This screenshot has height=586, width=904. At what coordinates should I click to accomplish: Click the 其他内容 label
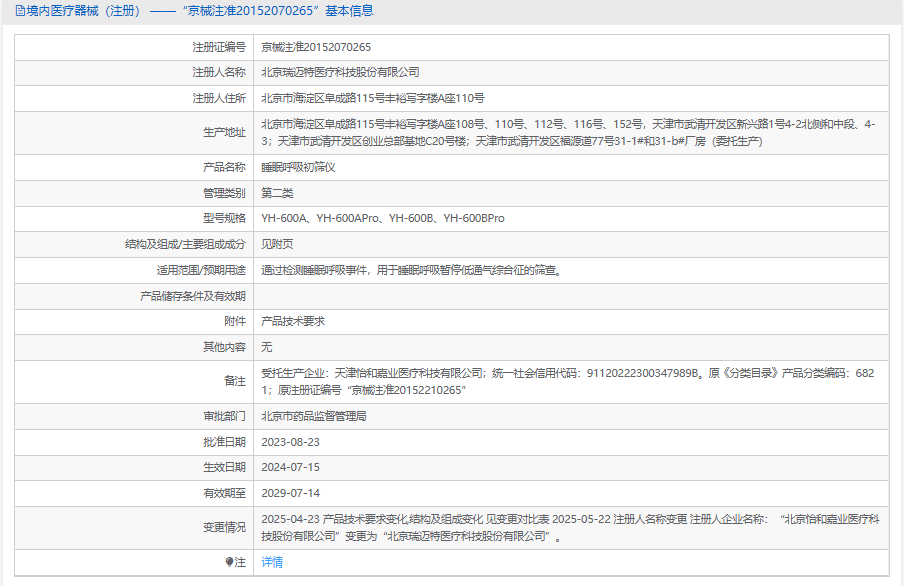[224, 347]
